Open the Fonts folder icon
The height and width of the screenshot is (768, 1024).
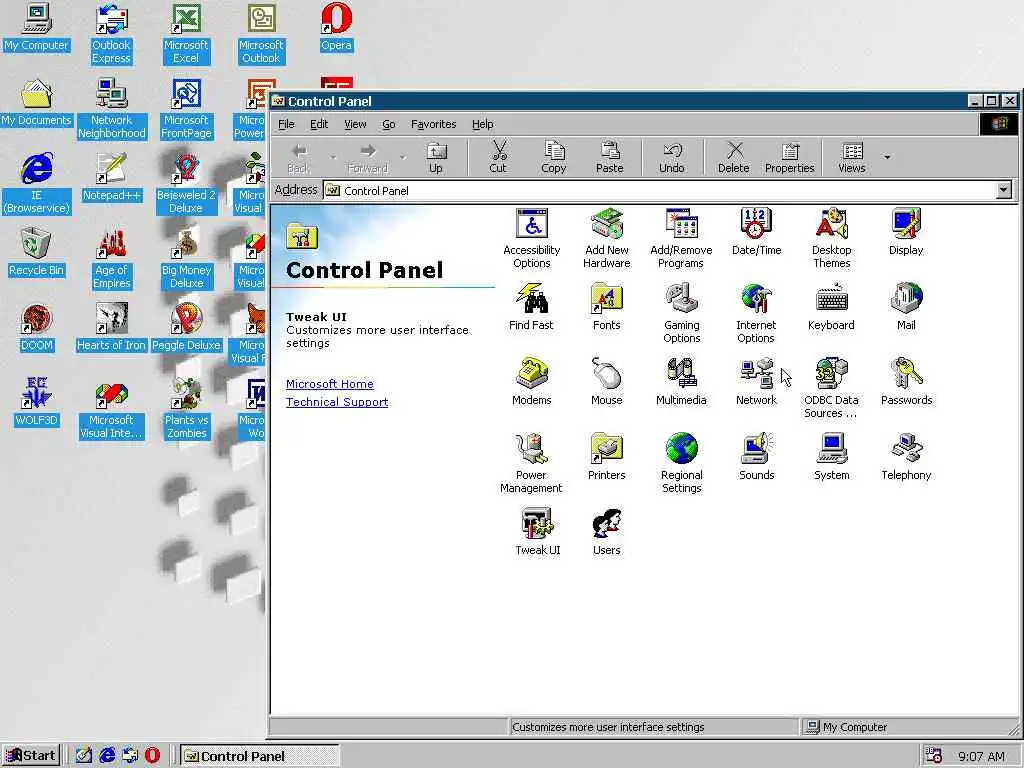pyautogui.click(x=607, y=307)
